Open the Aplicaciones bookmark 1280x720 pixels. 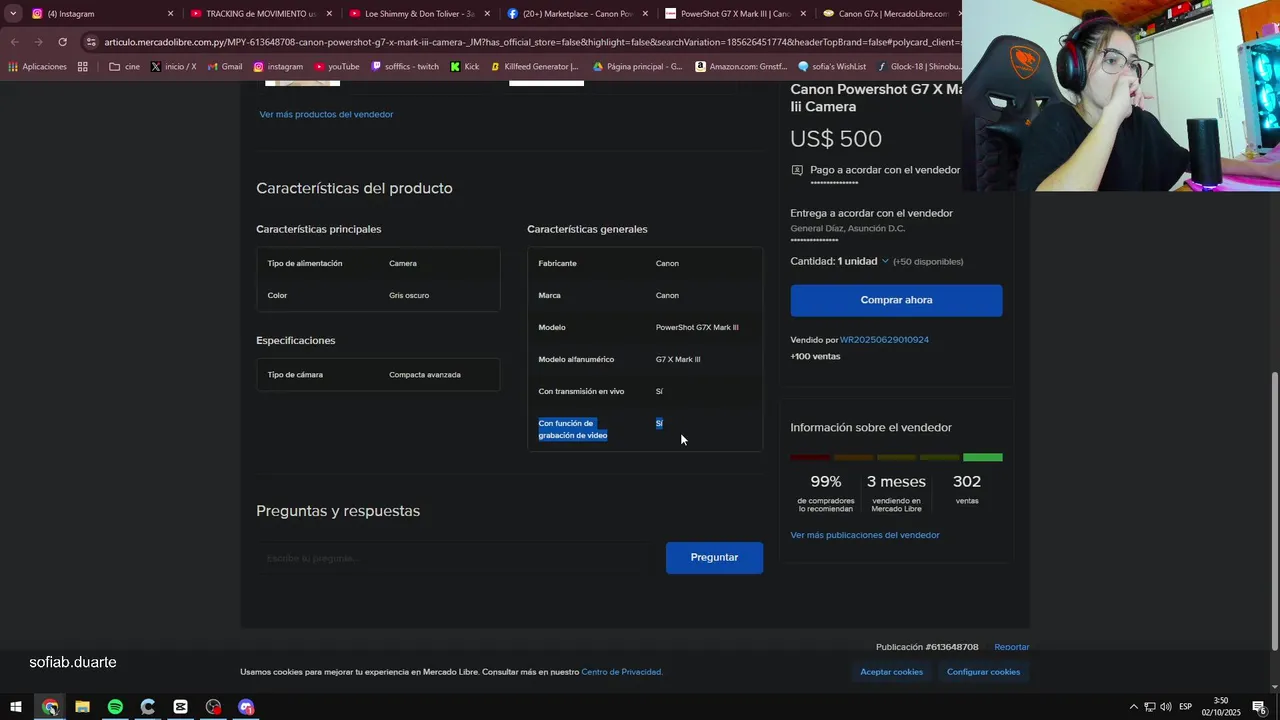(x=37, y=67)
